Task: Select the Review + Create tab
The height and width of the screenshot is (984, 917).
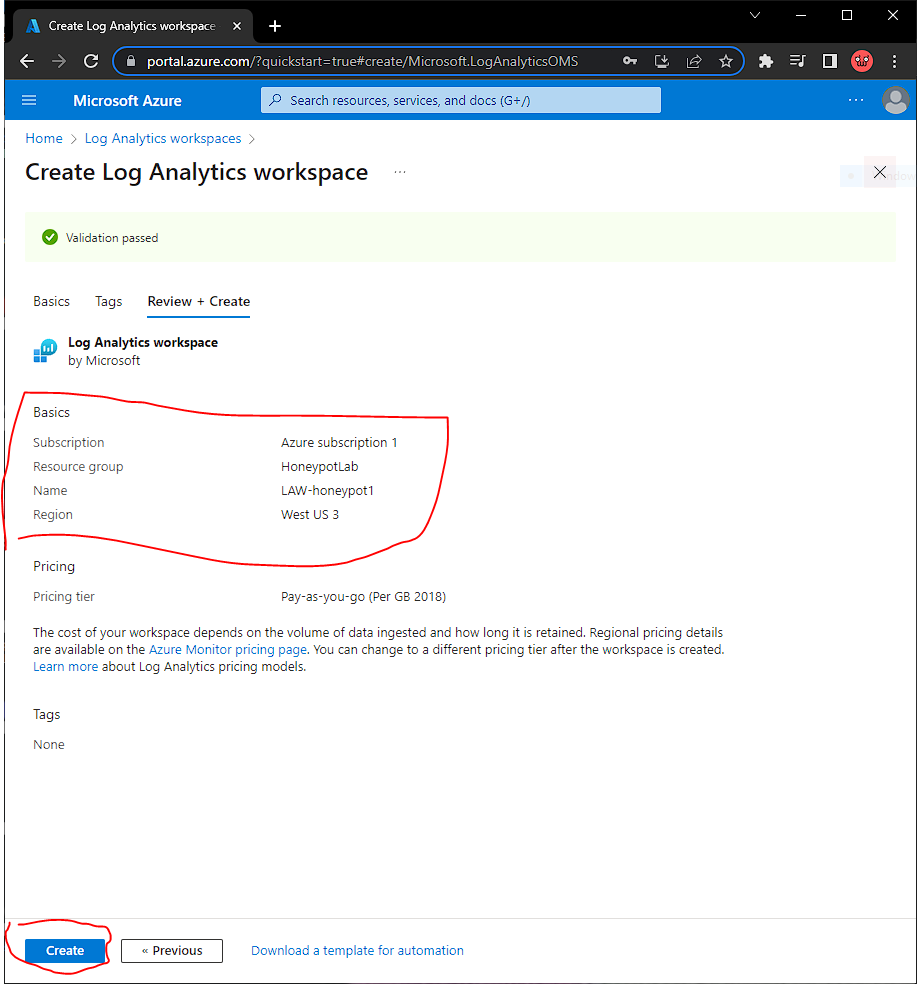Action: point(199,301)
